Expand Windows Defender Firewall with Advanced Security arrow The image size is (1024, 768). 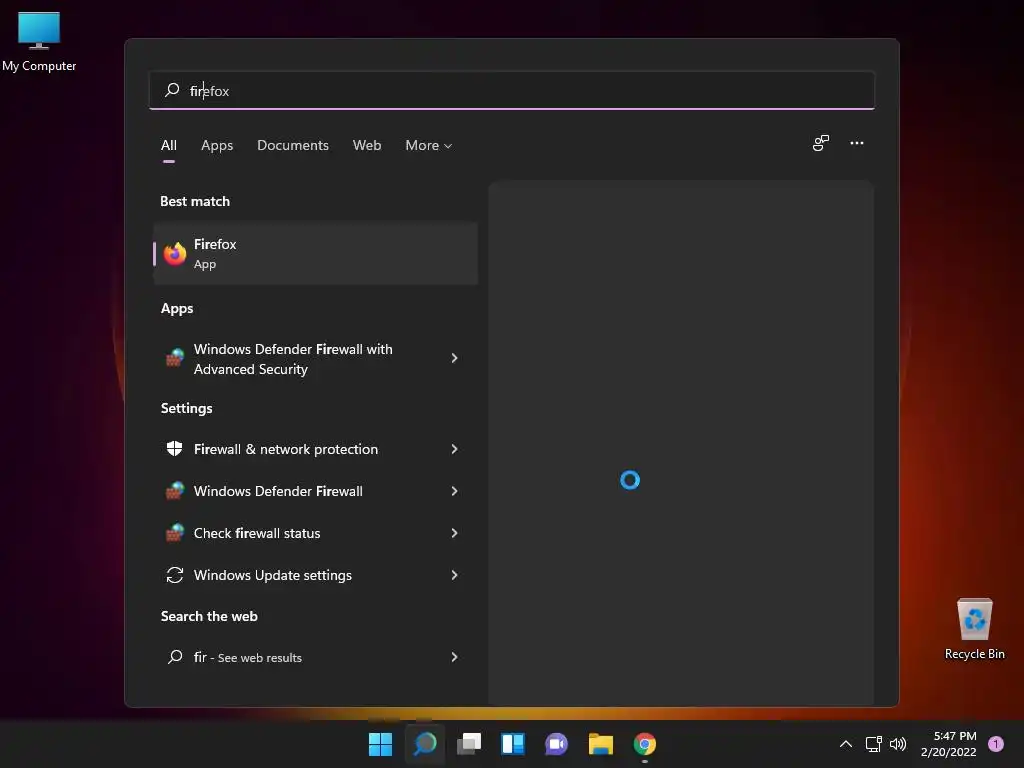(455, 358)
